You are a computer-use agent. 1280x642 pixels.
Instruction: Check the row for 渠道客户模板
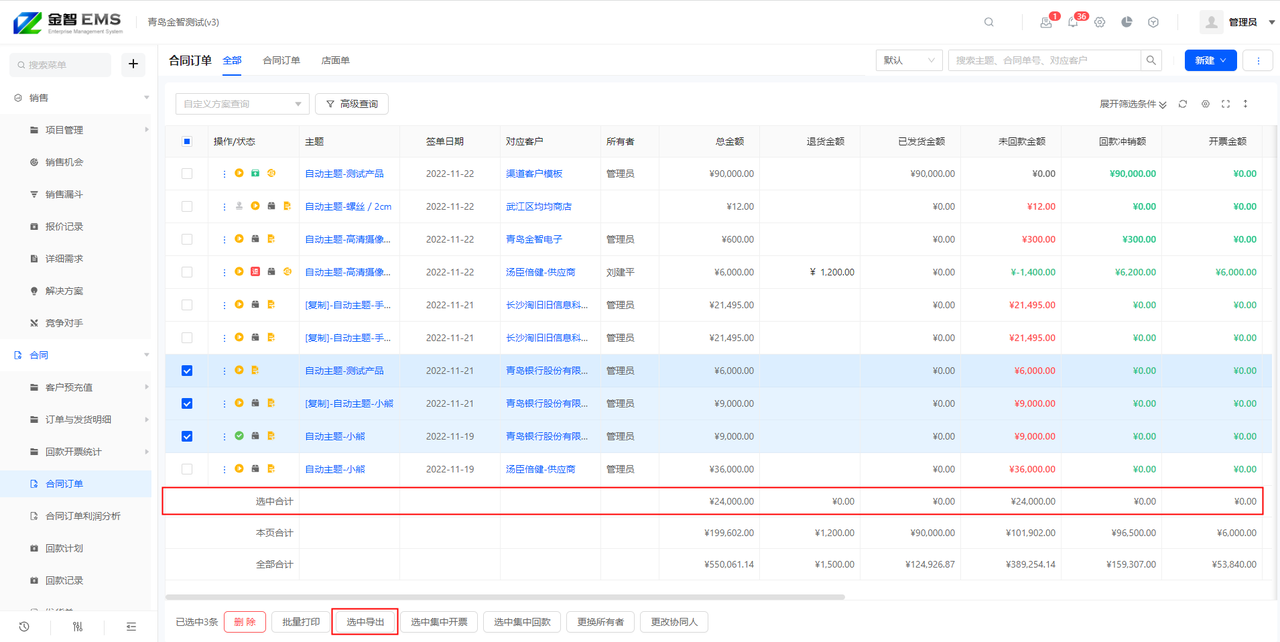[187, 174]
